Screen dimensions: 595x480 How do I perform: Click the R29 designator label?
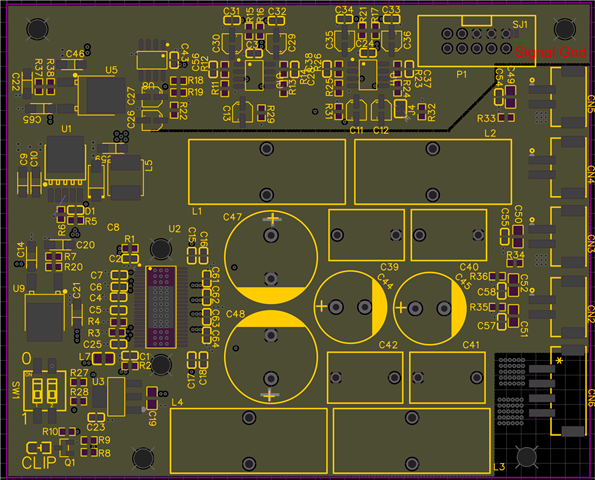pyautogui.click(x=271, y=114)
